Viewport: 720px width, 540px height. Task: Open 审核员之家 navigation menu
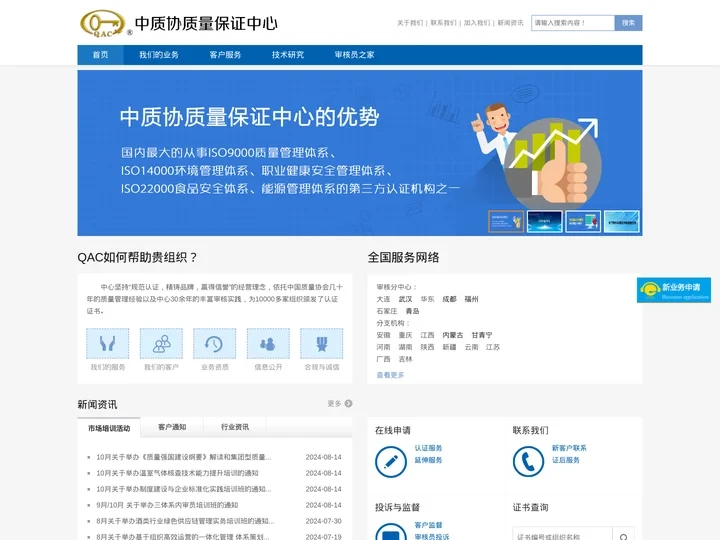354,55
